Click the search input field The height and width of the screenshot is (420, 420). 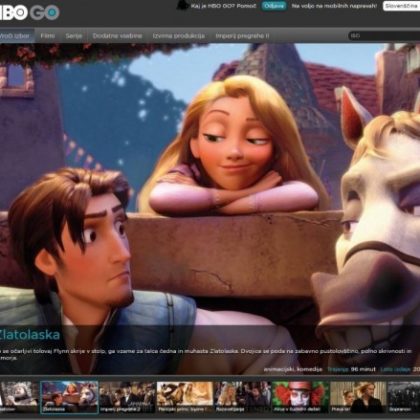(x=384, y=36)
